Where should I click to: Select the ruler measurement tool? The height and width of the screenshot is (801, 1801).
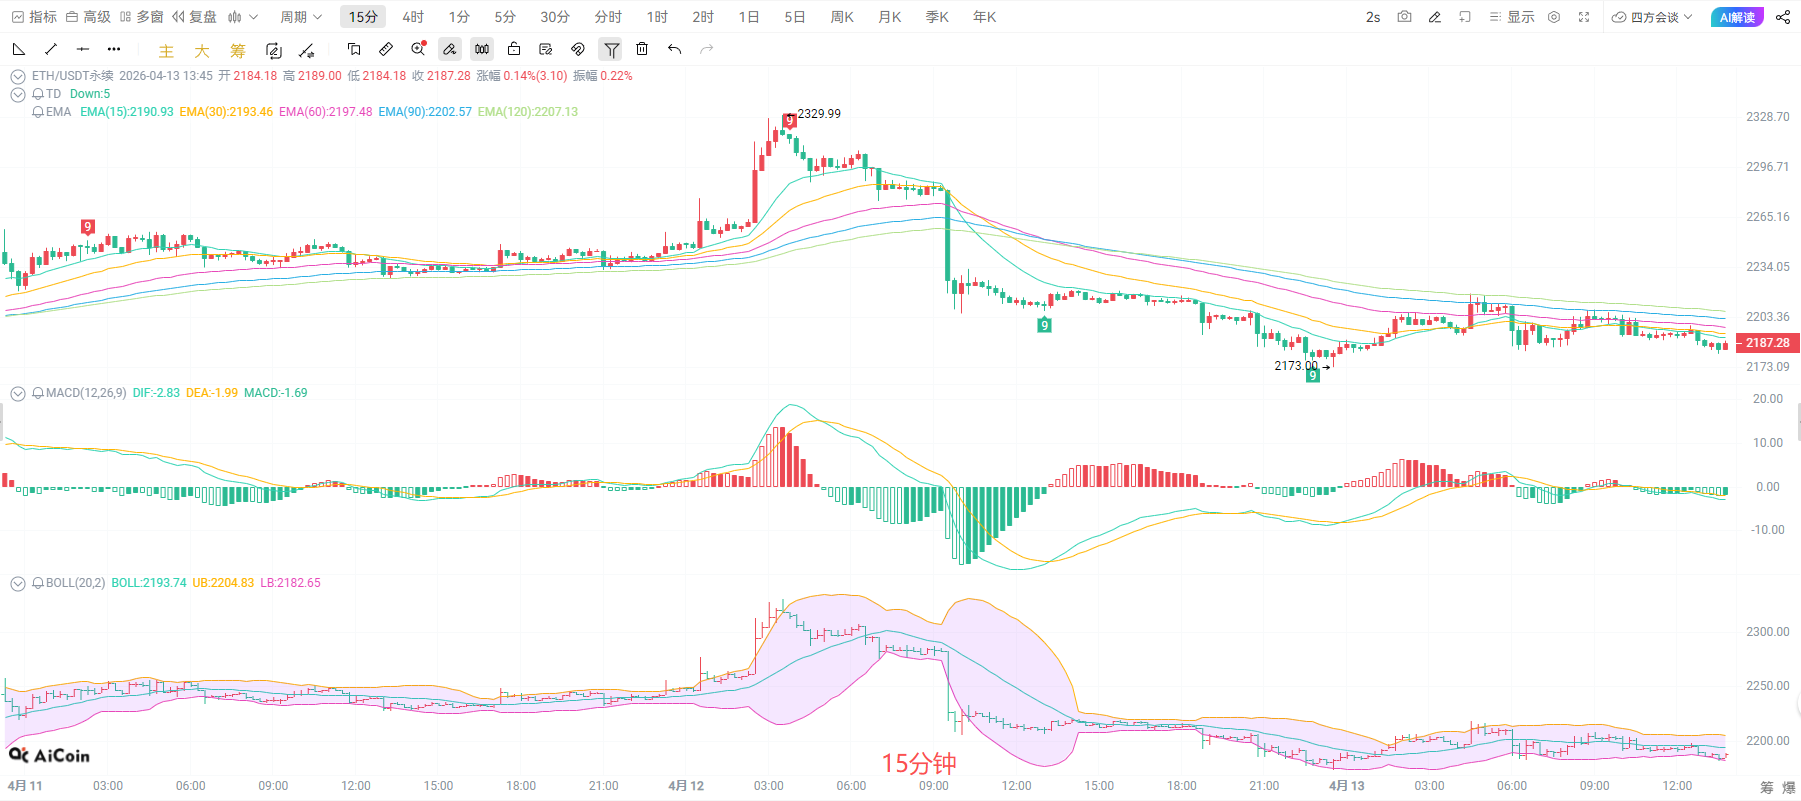click(x=386, y=49)
